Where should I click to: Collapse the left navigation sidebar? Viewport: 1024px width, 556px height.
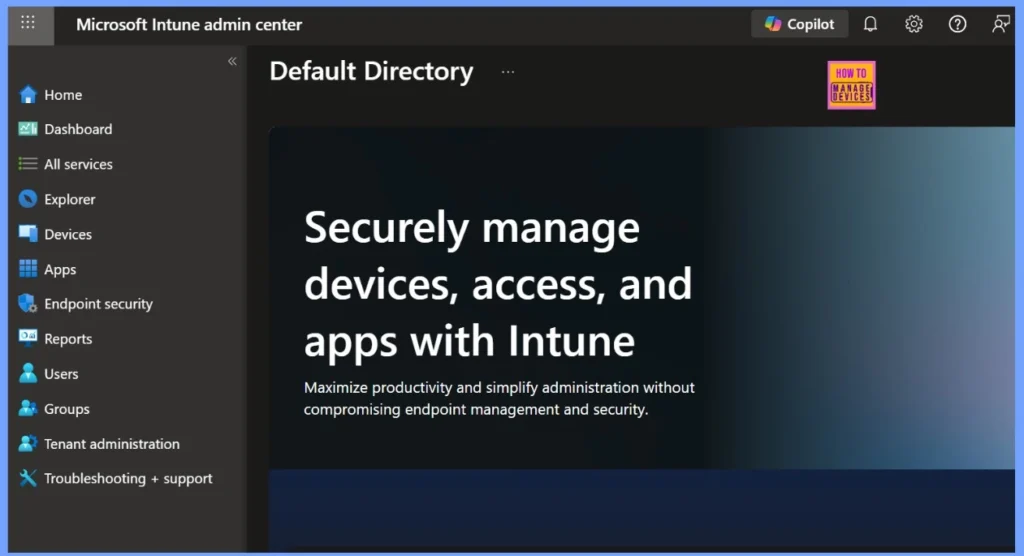tap(232, 61)
